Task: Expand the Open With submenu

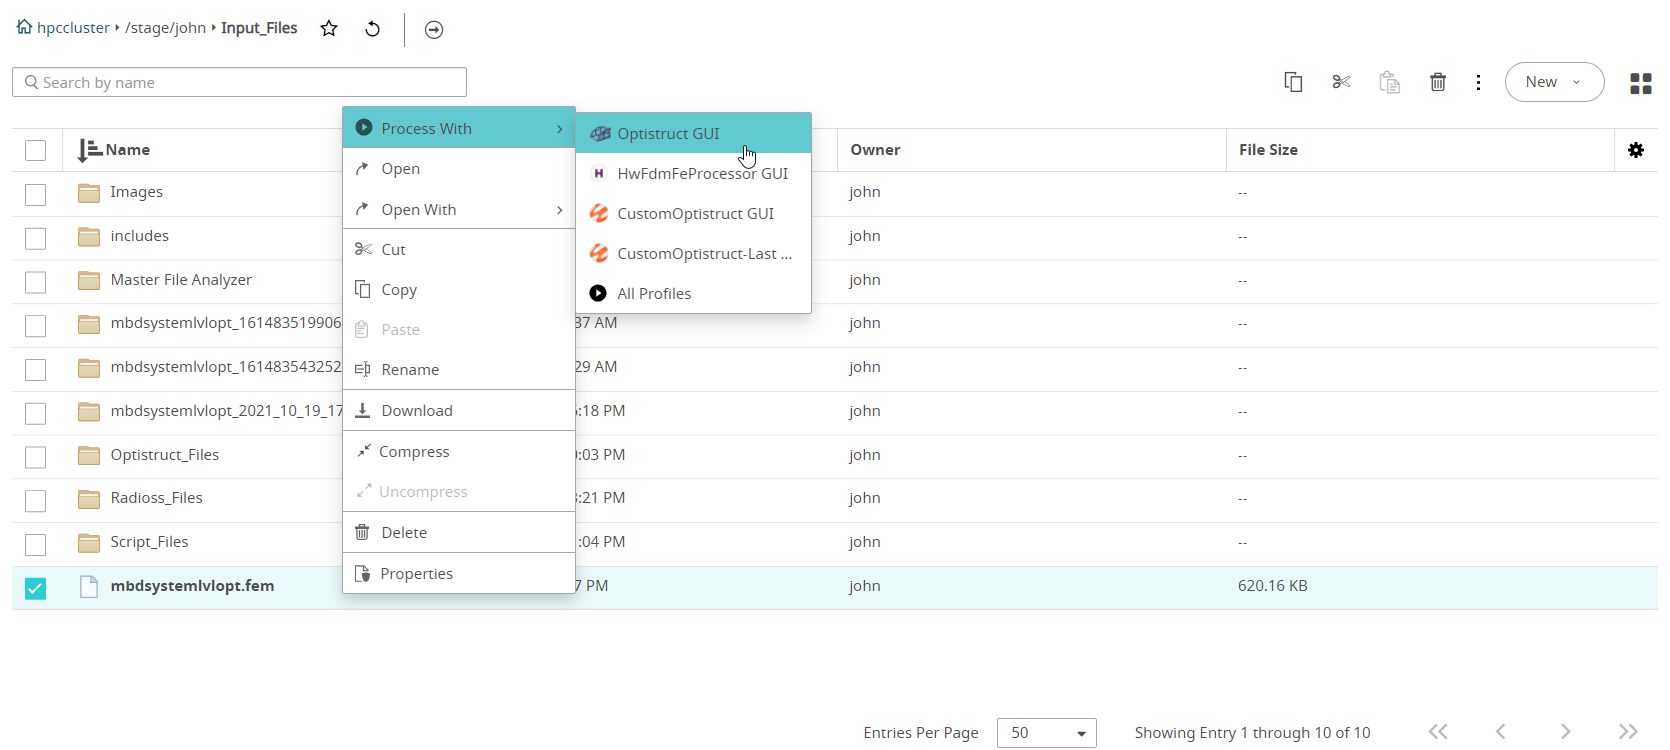Action: [x=459, y=209]
